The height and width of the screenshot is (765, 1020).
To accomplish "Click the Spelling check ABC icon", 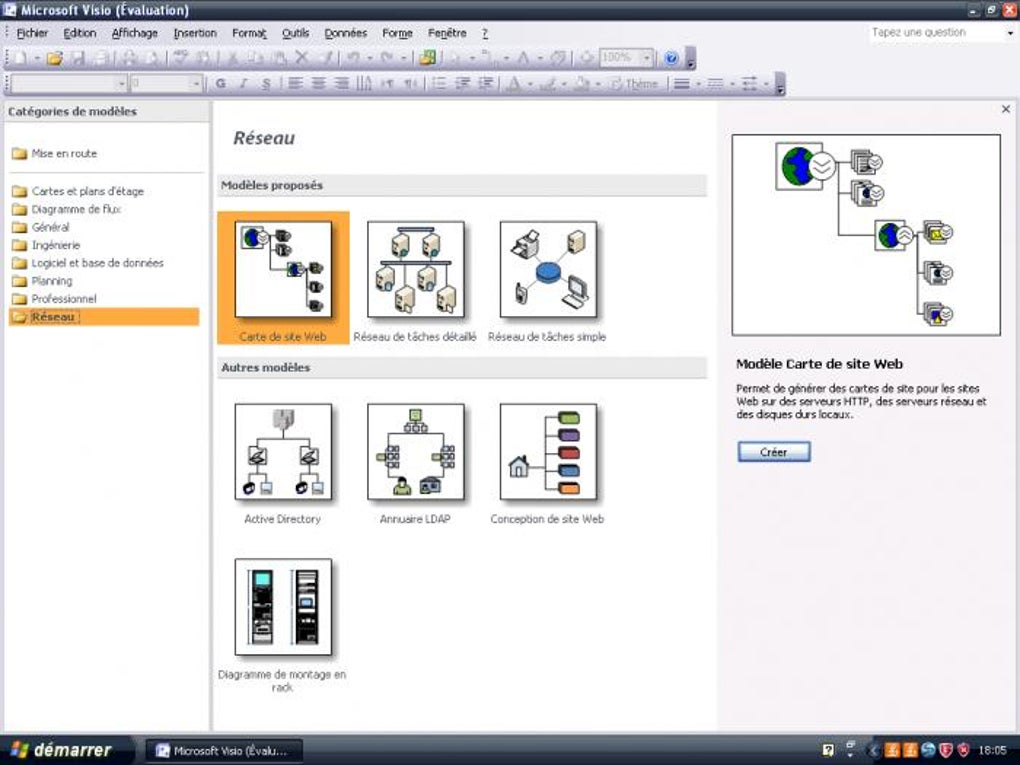I will click(181, 57).
